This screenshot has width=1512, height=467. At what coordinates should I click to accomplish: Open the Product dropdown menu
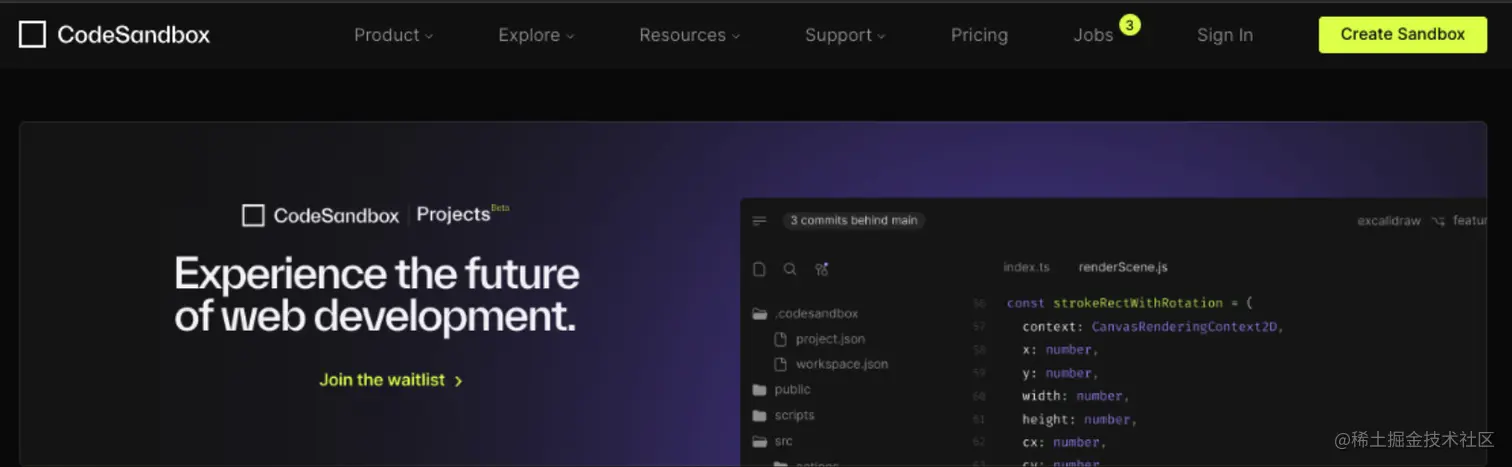click(393, 35)
